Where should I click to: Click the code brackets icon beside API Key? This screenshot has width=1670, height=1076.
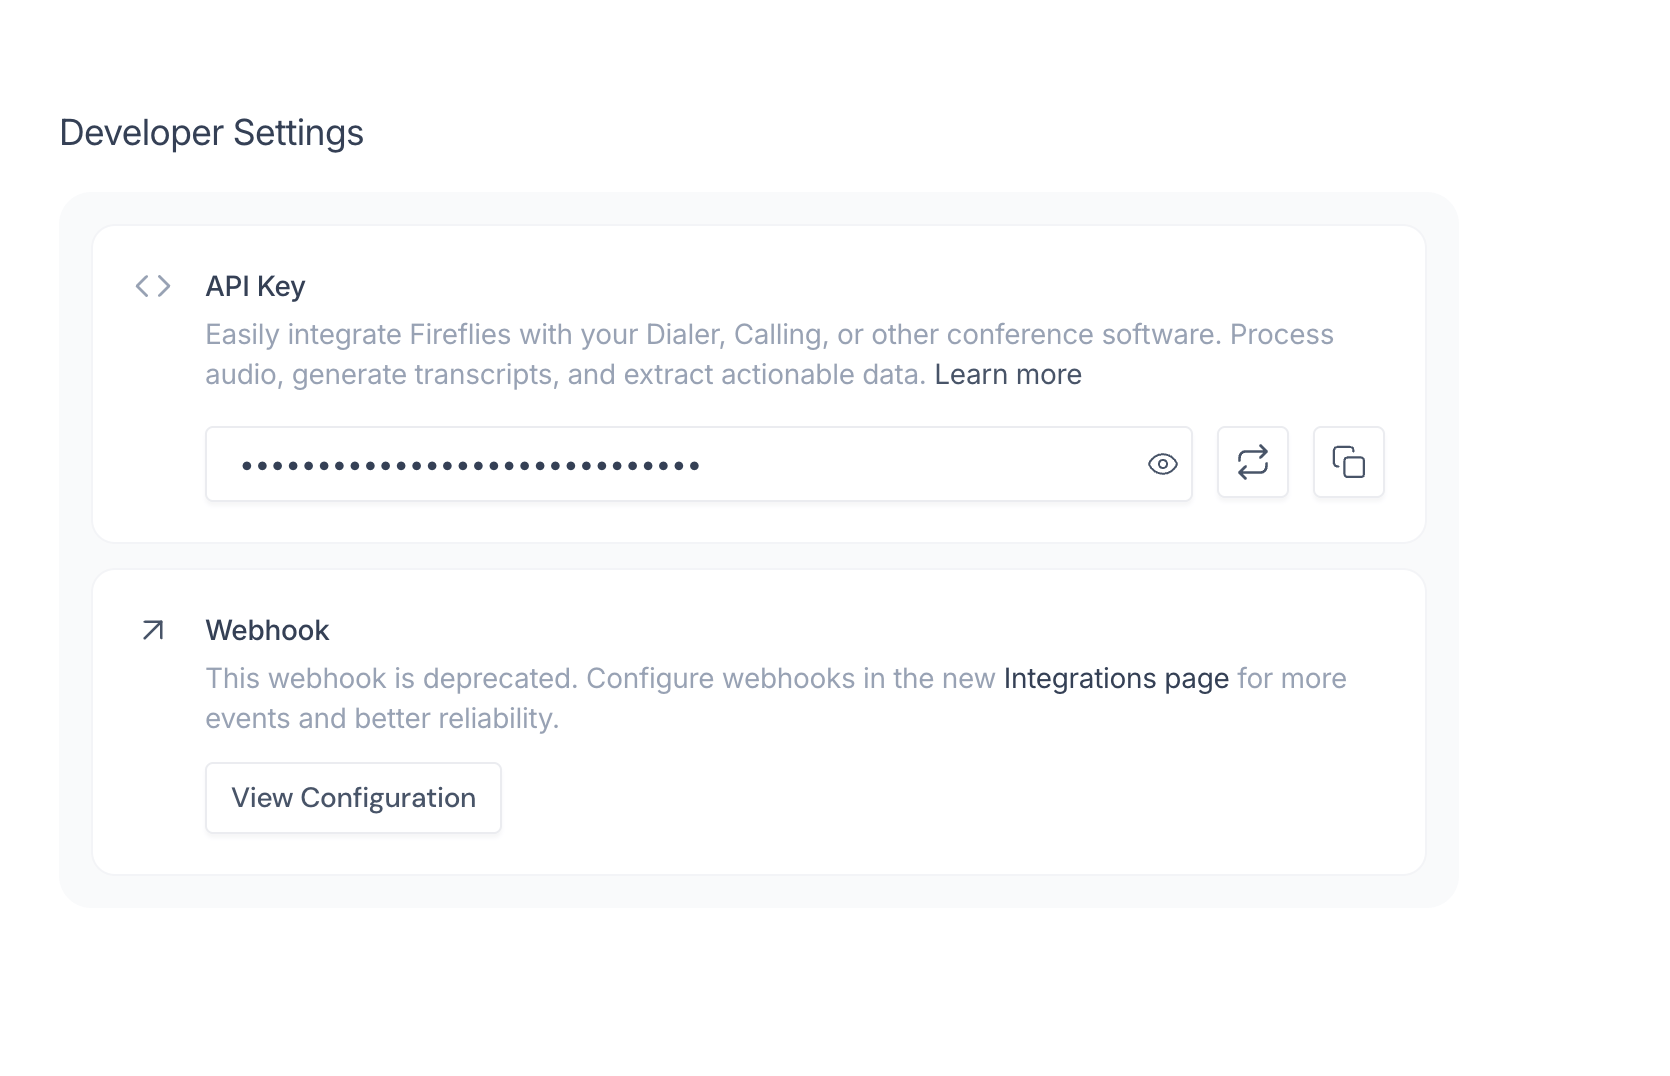(153, 287)
